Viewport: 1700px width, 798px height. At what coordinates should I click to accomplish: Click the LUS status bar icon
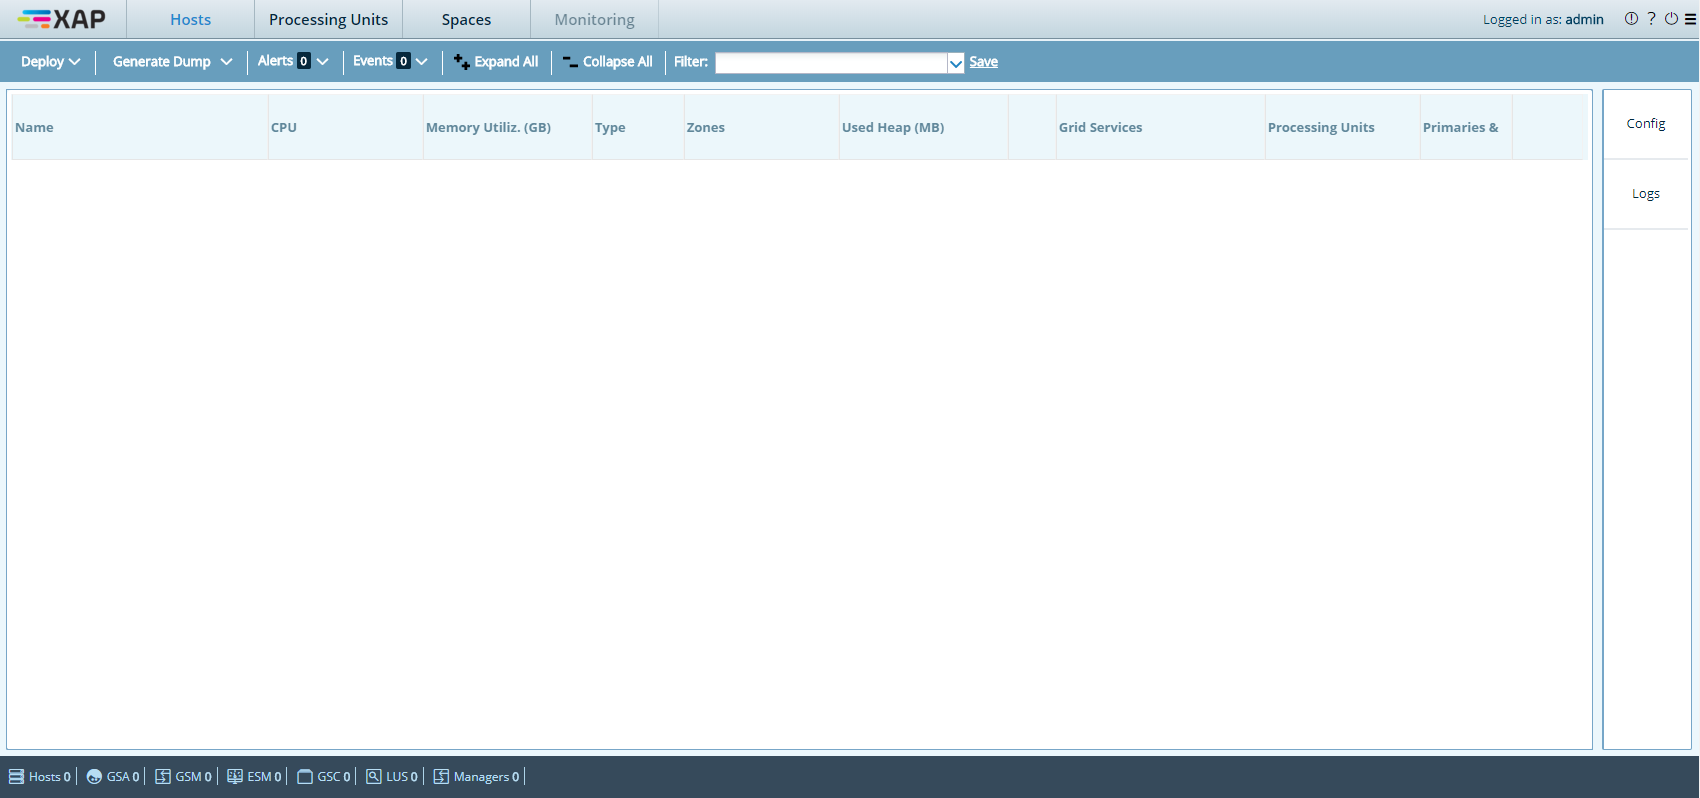pyautogui.click(x=374, y=777)
